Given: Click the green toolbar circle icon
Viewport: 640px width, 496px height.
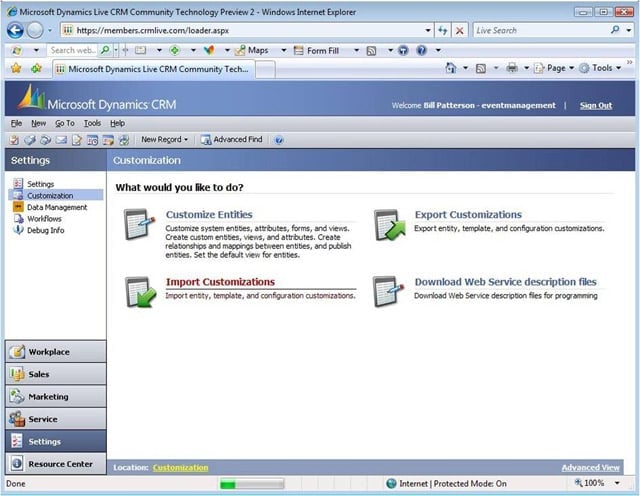Looking at the screenshot, I should point(175,50).
